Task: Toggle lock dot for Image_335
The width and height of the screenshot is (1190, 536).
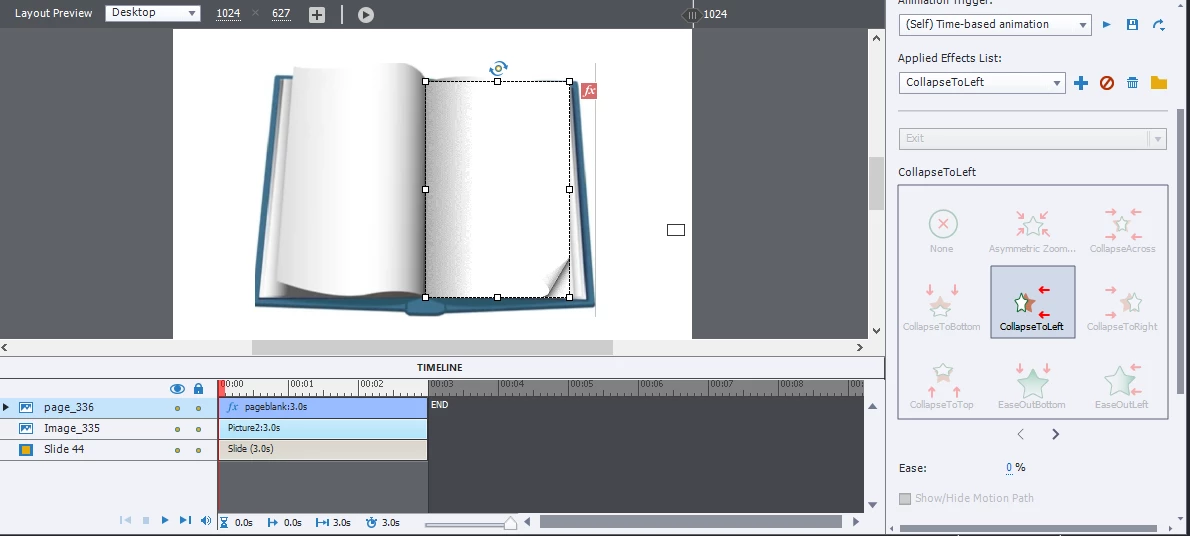Action: click(198, 430)
